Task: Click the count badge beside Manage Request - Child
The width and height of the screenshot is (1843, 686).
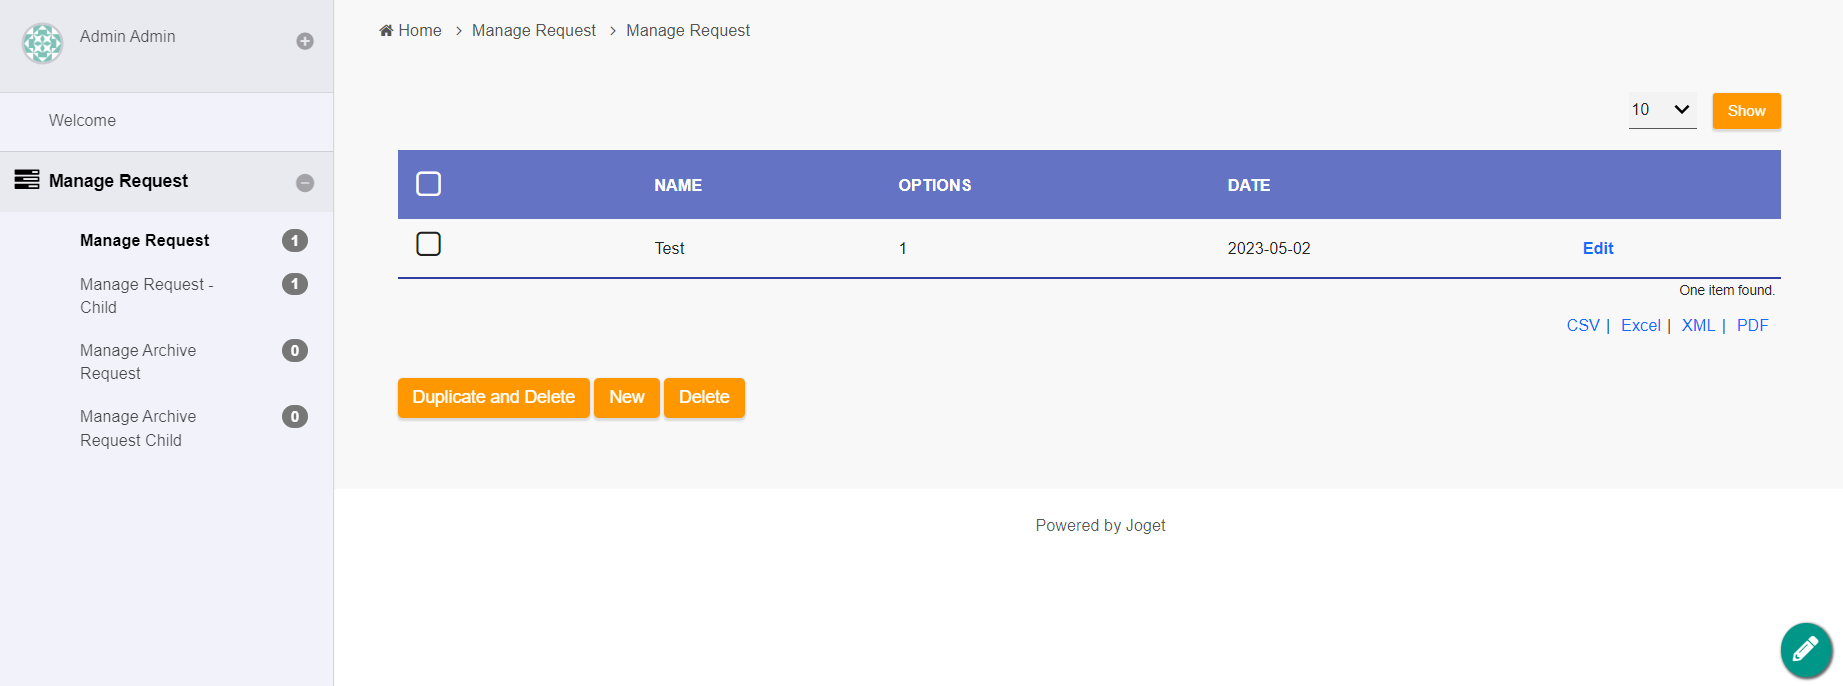Action: [x=295, y=284]
